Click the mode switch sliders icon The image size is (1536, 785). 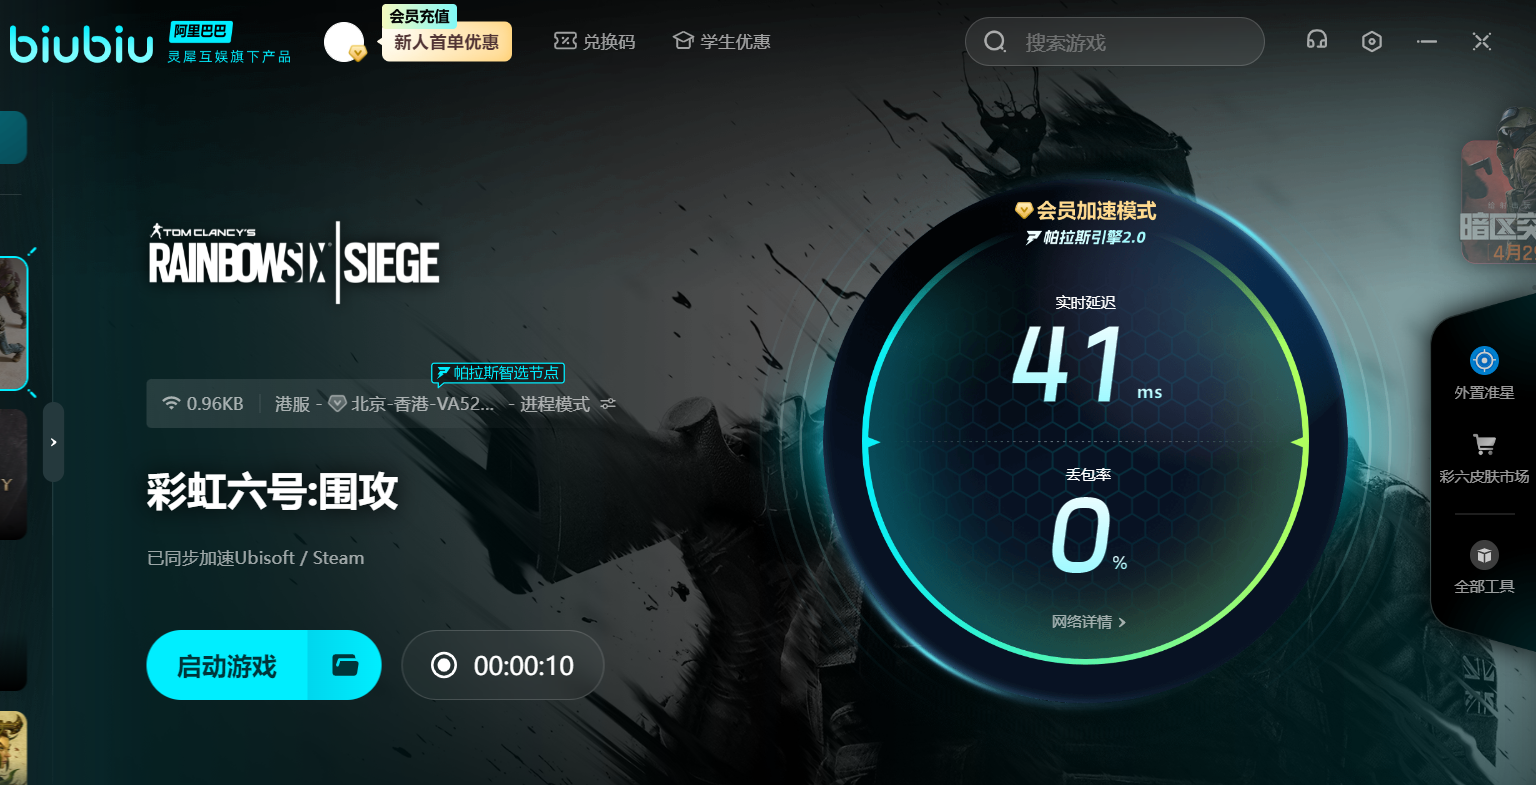[x=608, y=404]
